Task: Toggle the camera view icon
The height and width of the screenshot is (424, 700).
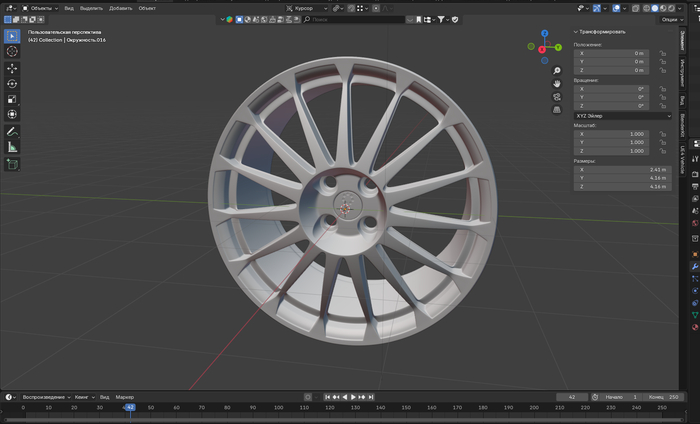Action: coord(557,97)
